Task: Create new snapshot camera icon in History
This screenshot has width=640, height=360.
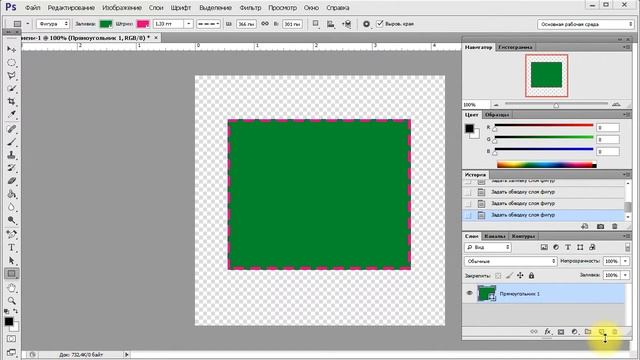Action: pos(600,226)
